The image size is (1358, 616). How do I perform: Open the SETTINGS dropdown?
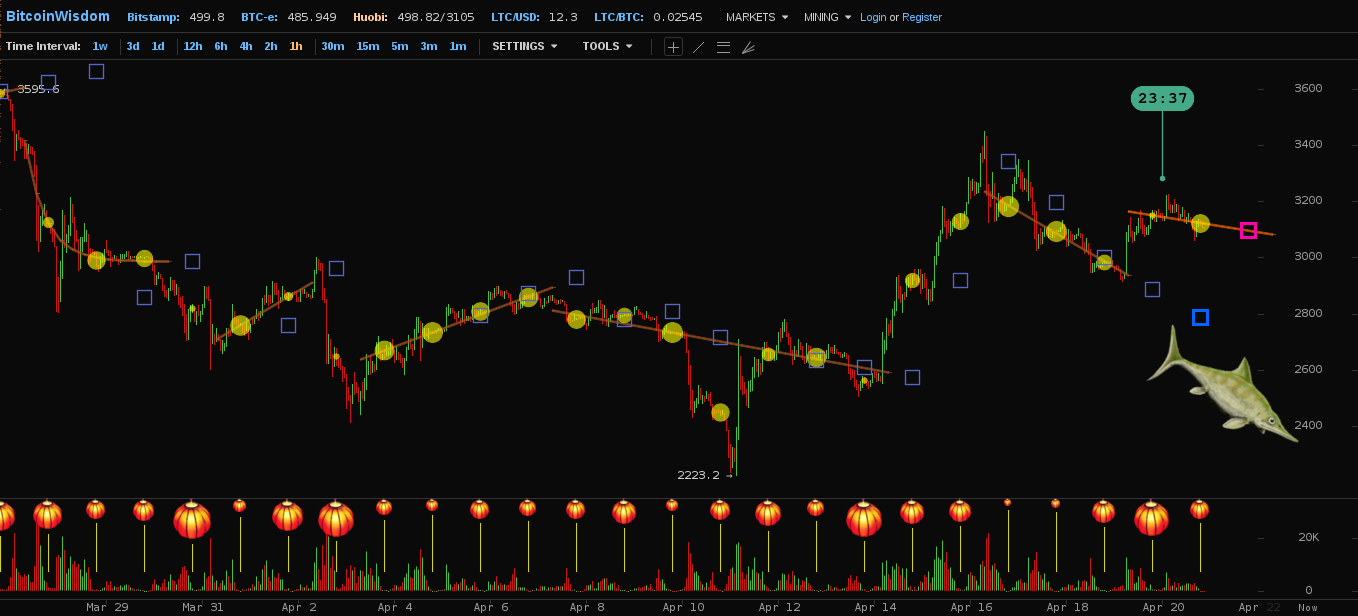click(524, 47)
